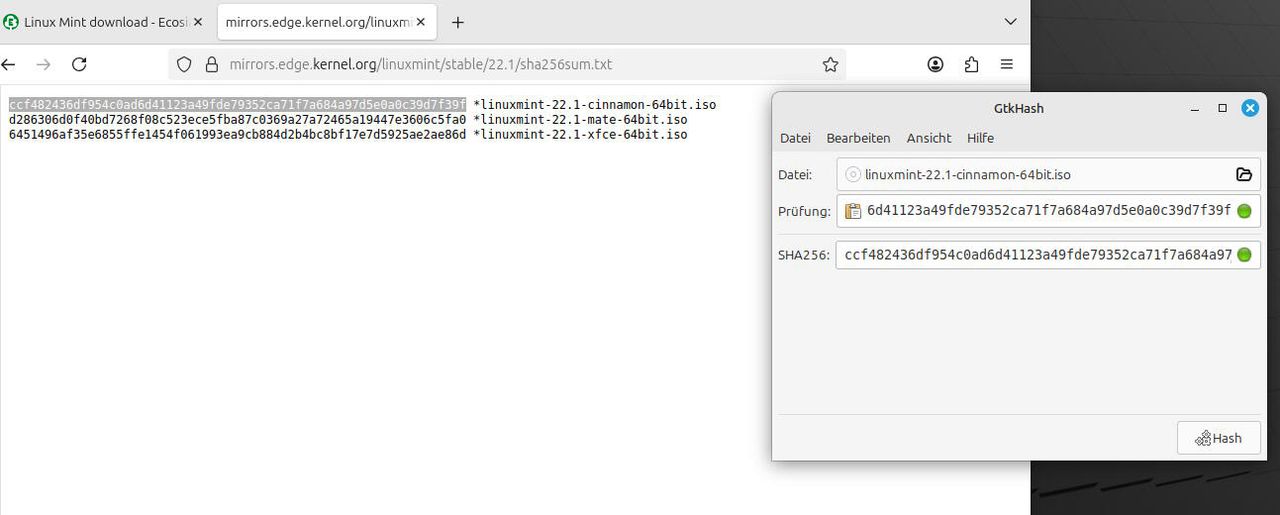1280x515 pixels.
Task: Click the Datei file chooser field
Action: [1048, 174]
